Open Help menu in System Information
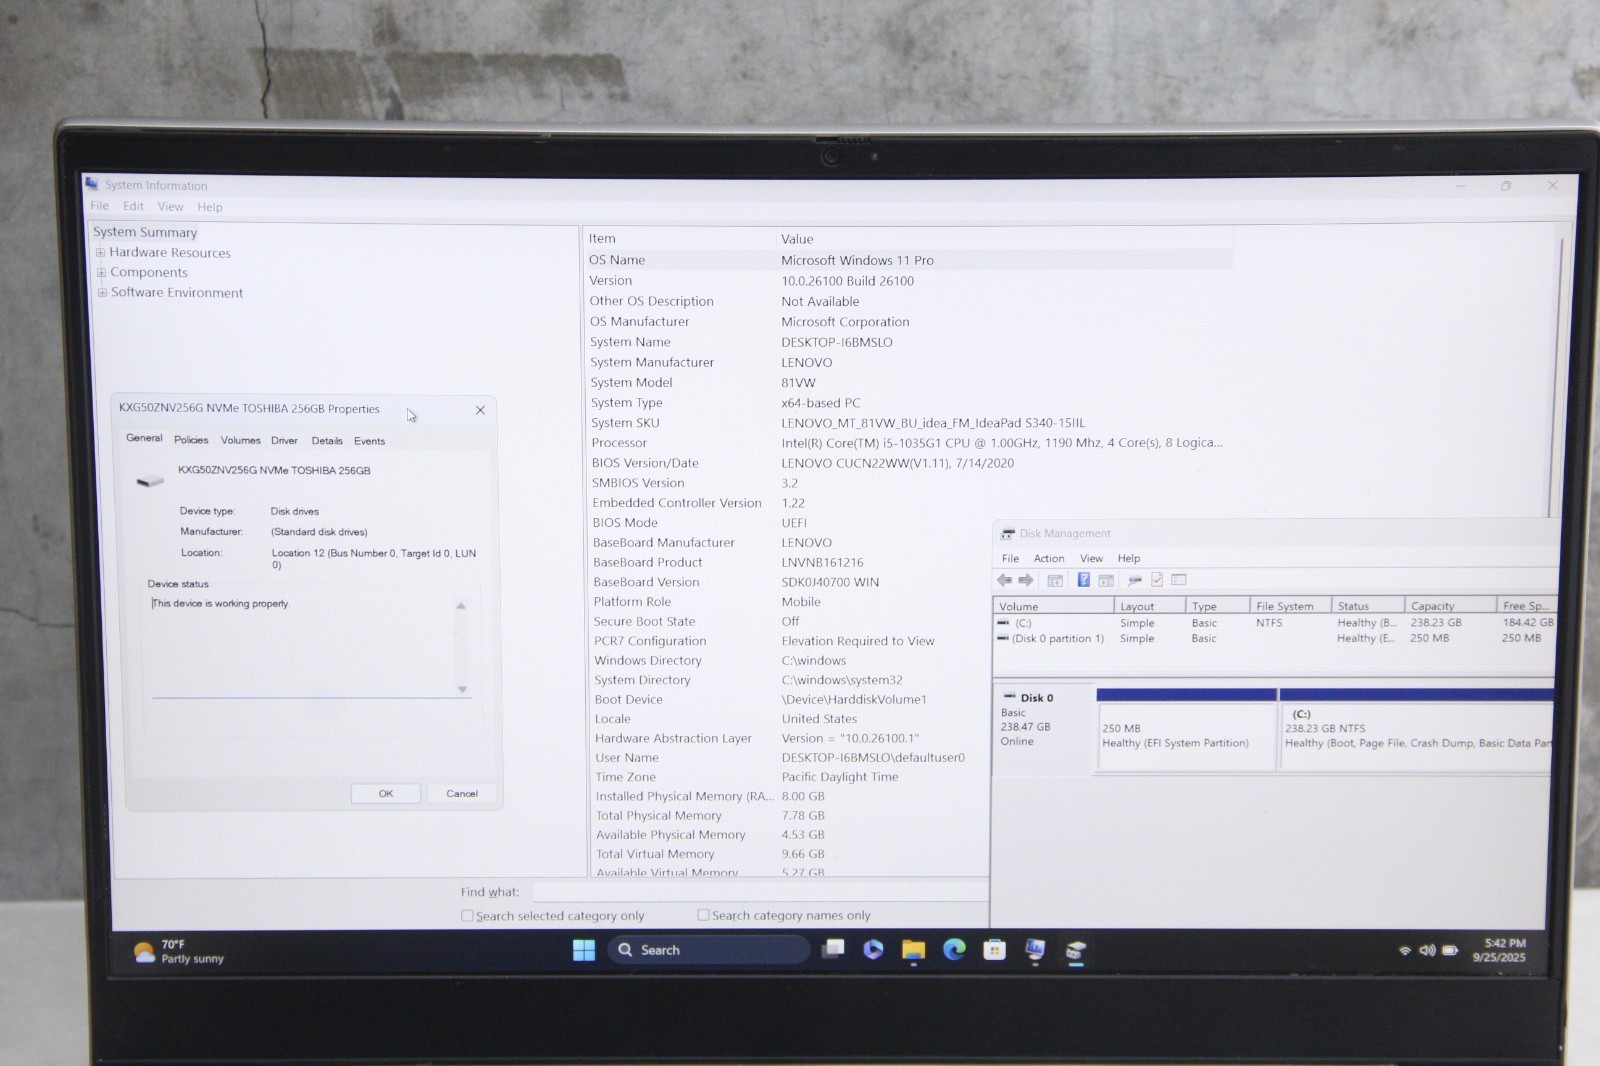This screenshot has height=1066, width=1600. click(210, 207)
